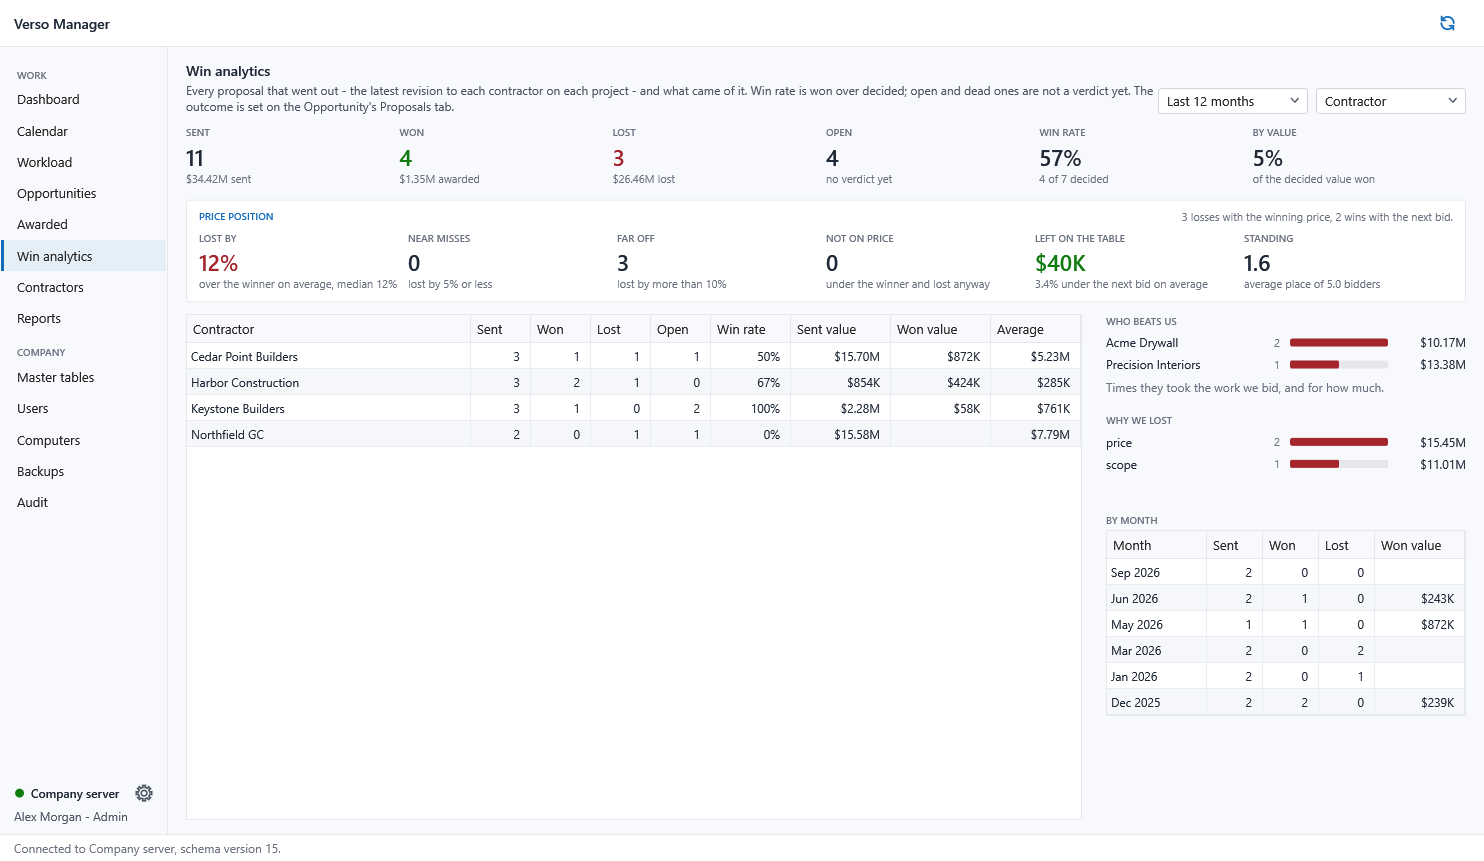
Task: Click the $15.45M value beside price
Action: [x=1442, y=442]
